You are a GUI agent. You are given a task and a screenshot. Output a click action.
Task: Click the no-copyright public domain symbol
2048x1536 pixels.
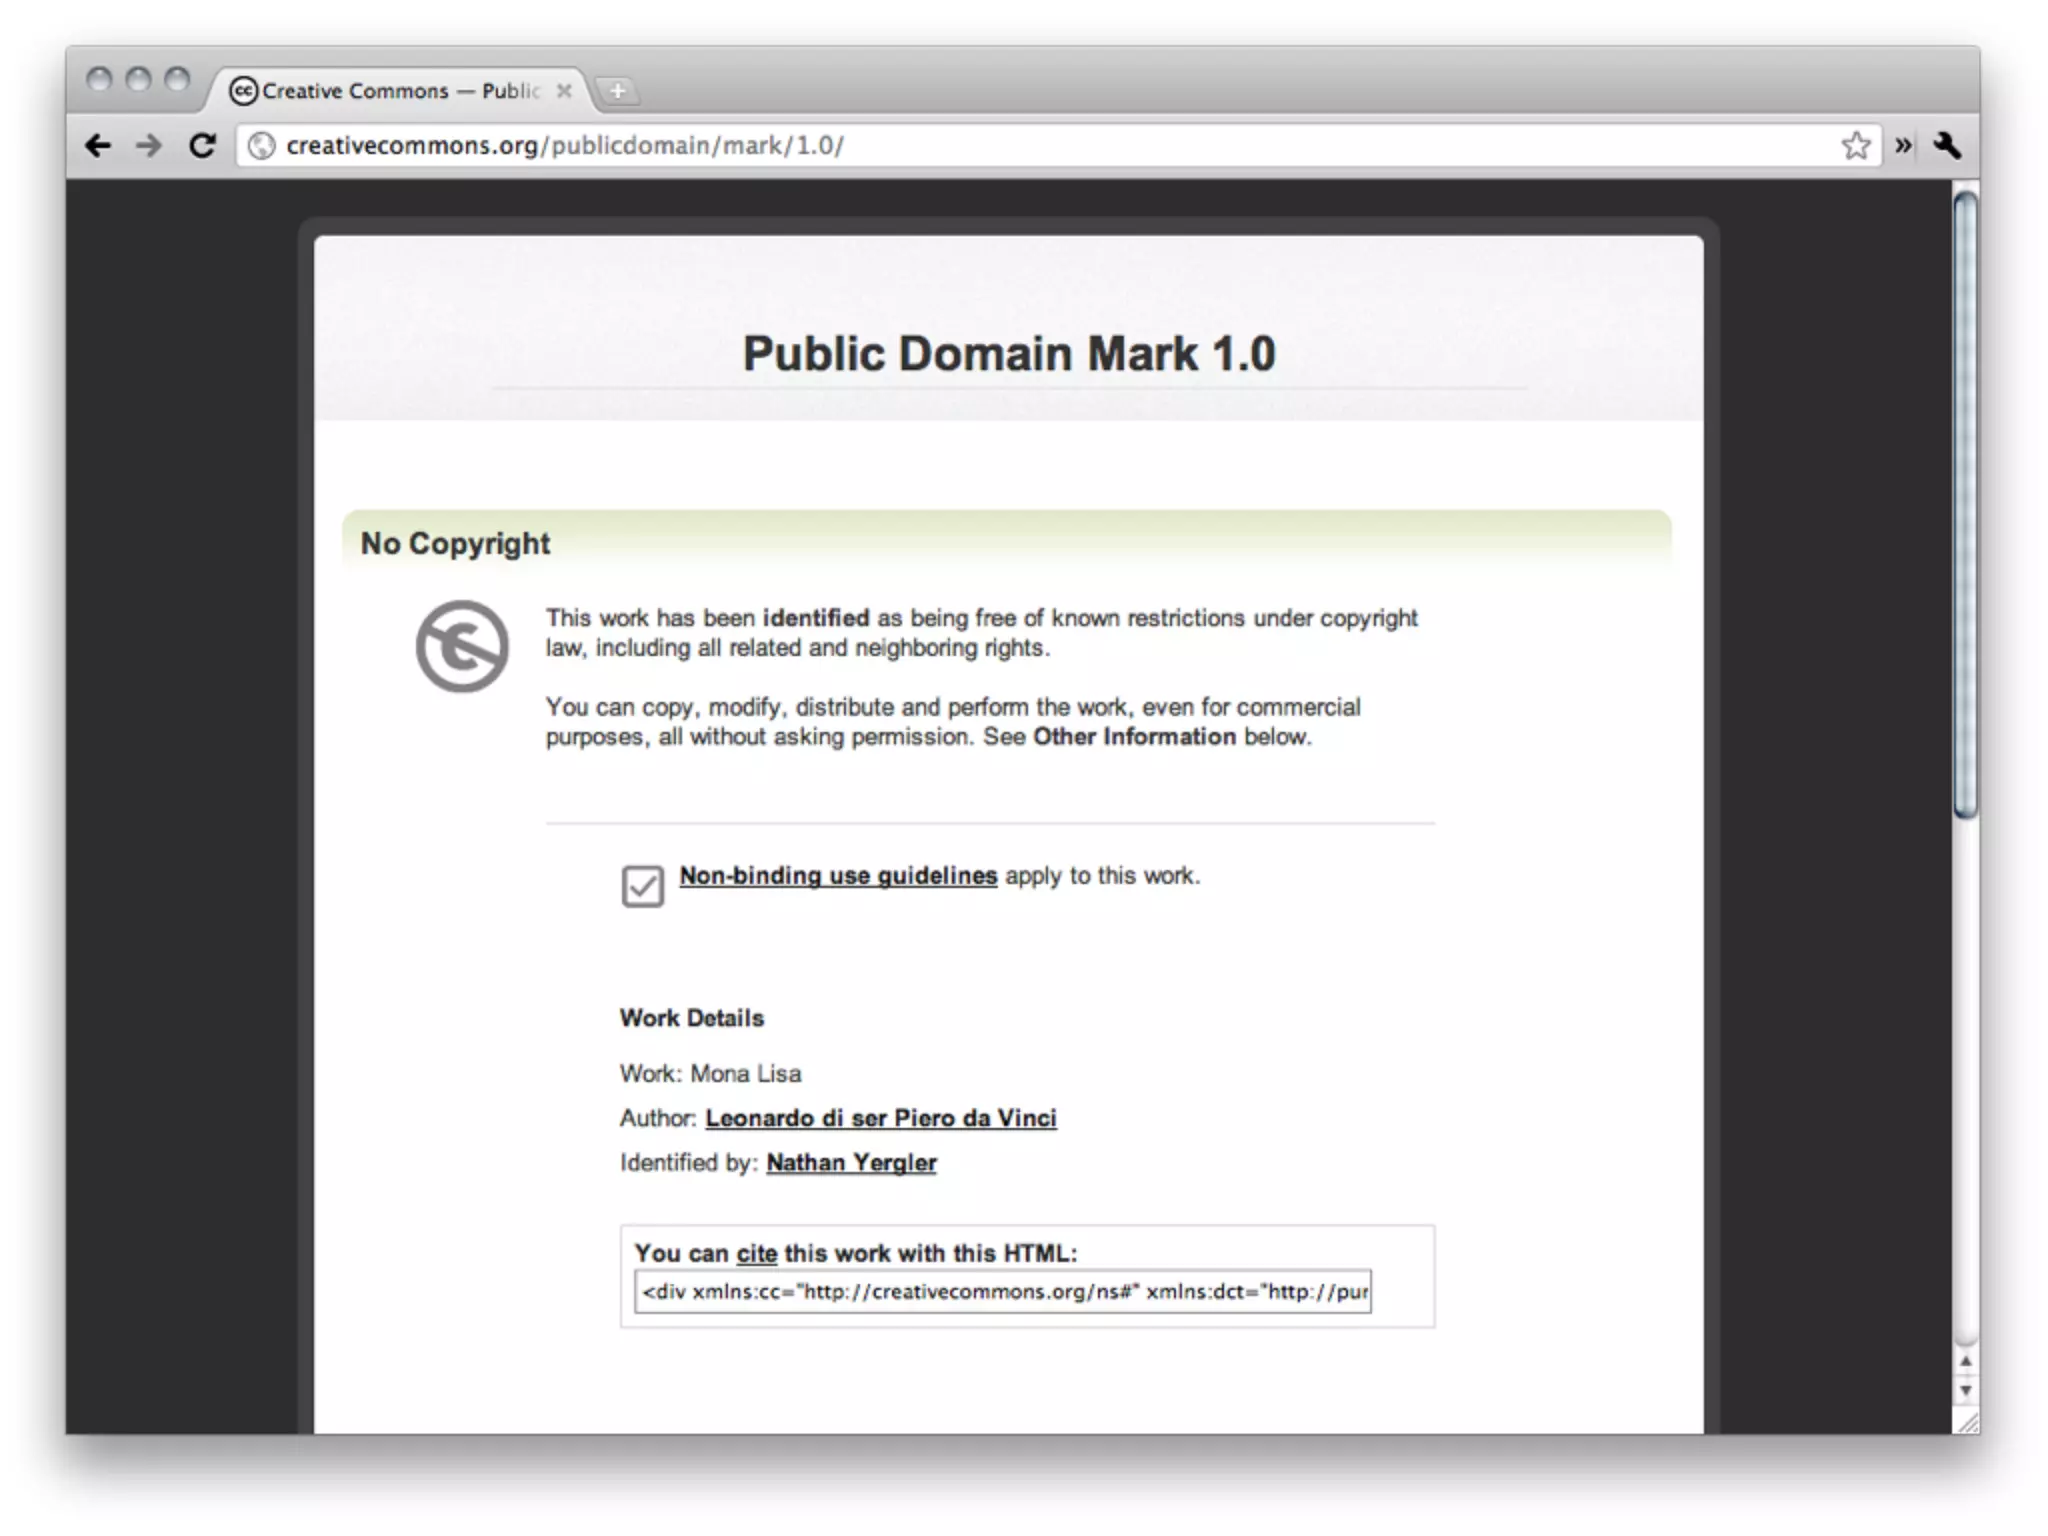(x=462, y=646)
